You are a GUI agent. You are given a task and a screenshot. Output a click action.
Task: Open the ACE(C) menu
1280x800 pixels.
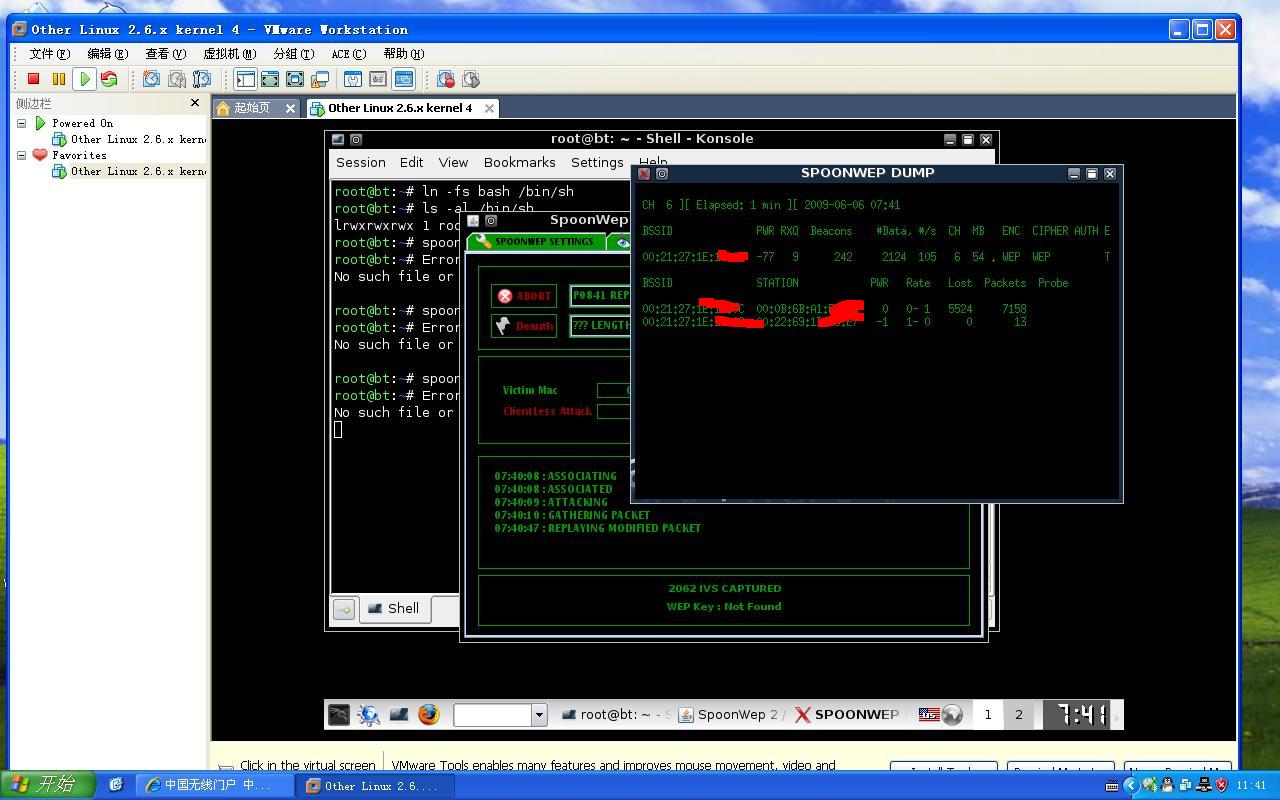click(x=349, y=54)
